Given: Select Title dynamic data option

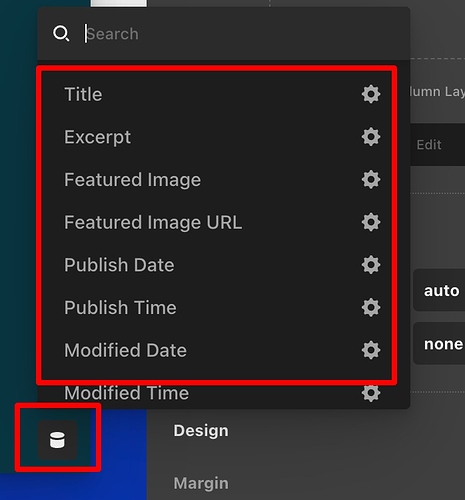Looking at the screenshot, I should click(x=83, y=94).
